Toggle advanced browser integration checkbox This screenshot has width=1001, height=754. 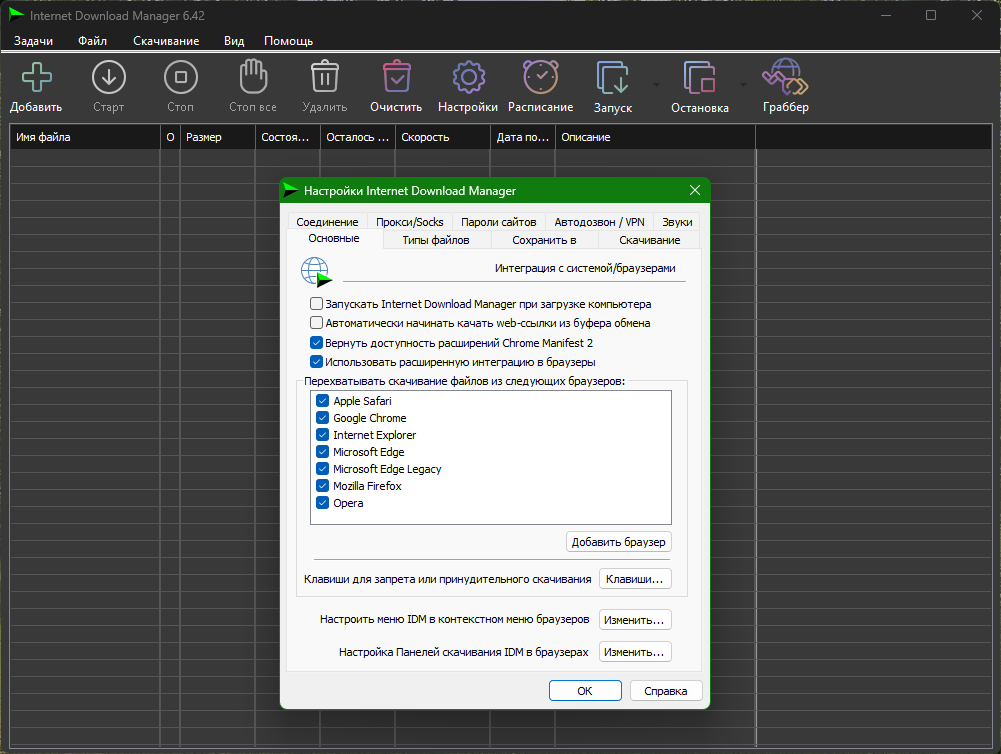[x=317, y=362]
